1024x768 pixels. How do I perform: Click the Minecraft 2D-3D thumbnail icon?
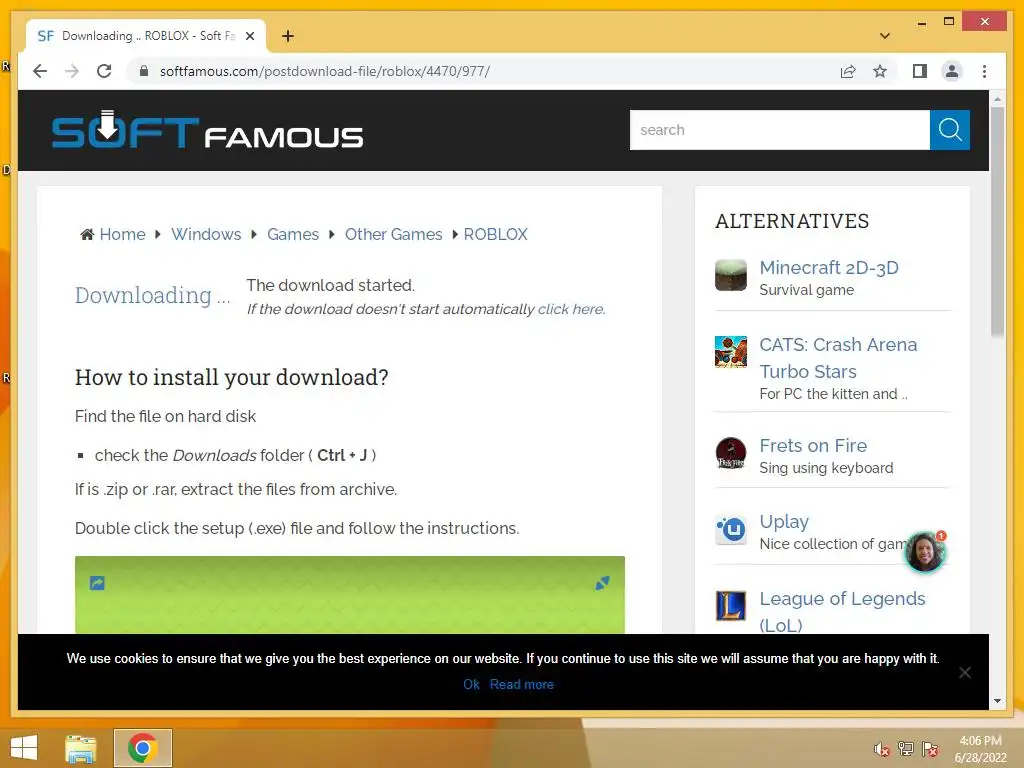pos(731,275)
